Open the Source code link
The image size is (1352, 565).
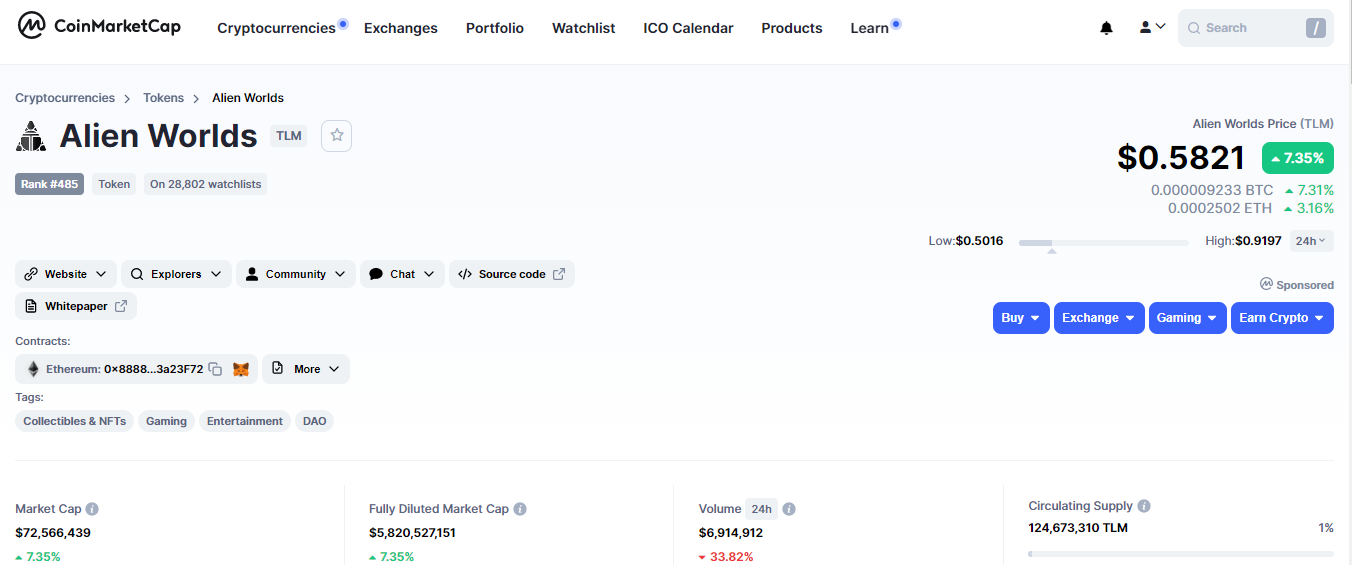pyautogui.click(x=512, y=274)
